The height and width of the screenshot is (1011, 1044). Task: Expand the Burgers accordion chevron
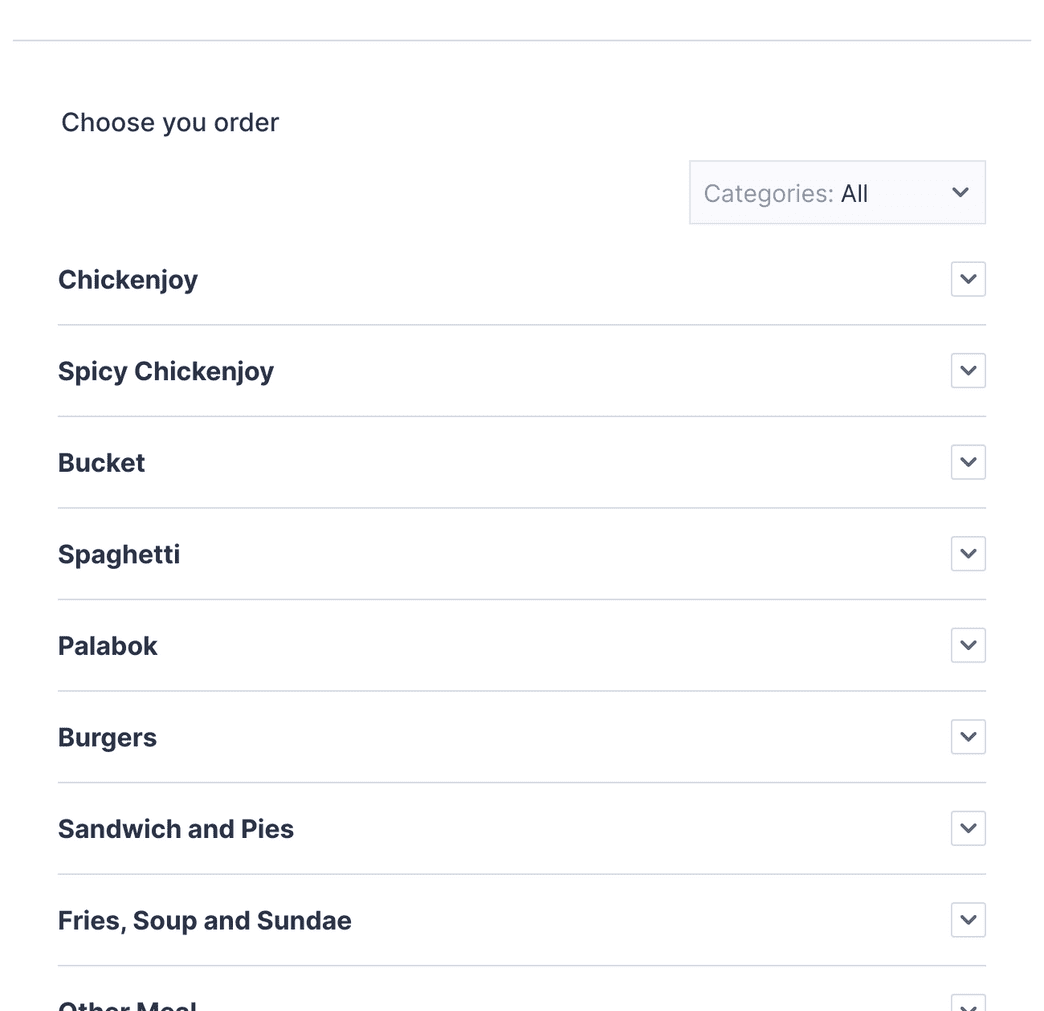[967, 737]
